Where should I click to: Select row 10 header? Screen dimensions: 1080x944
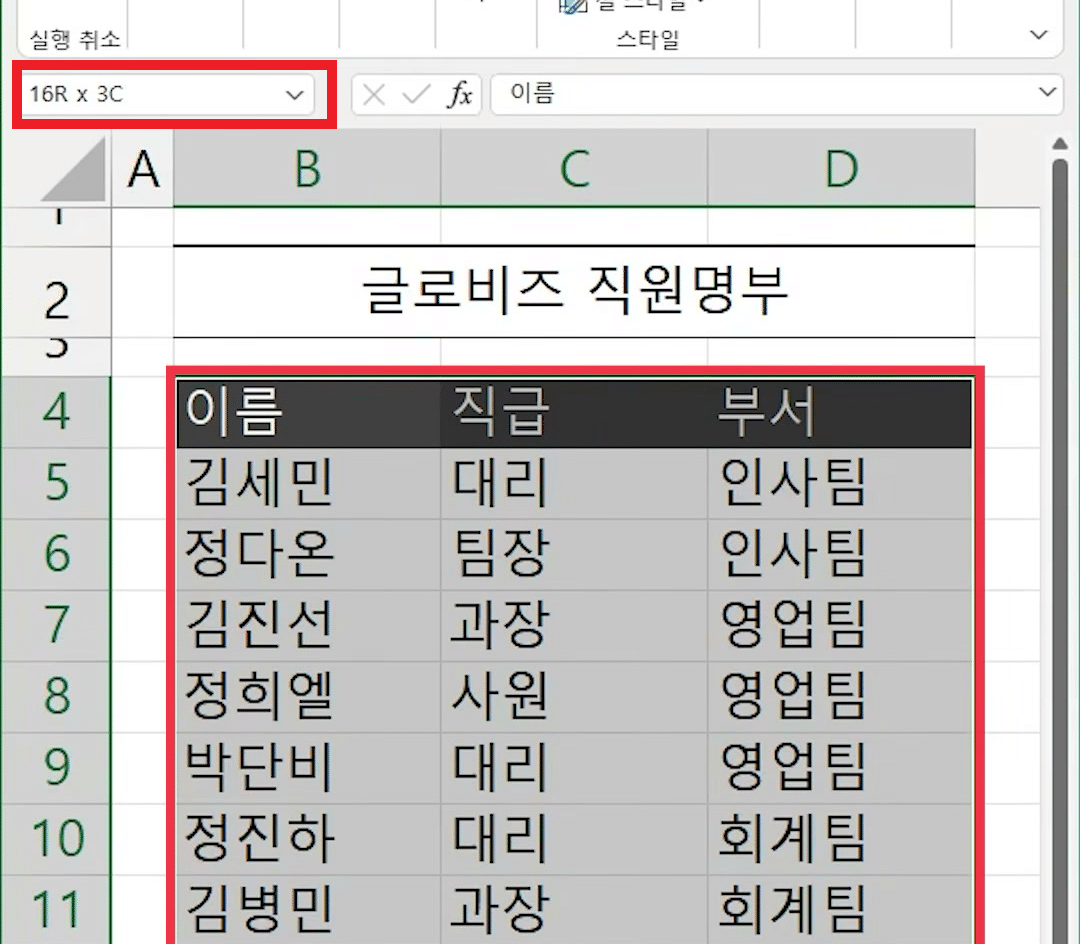click(x=56, y=839)
